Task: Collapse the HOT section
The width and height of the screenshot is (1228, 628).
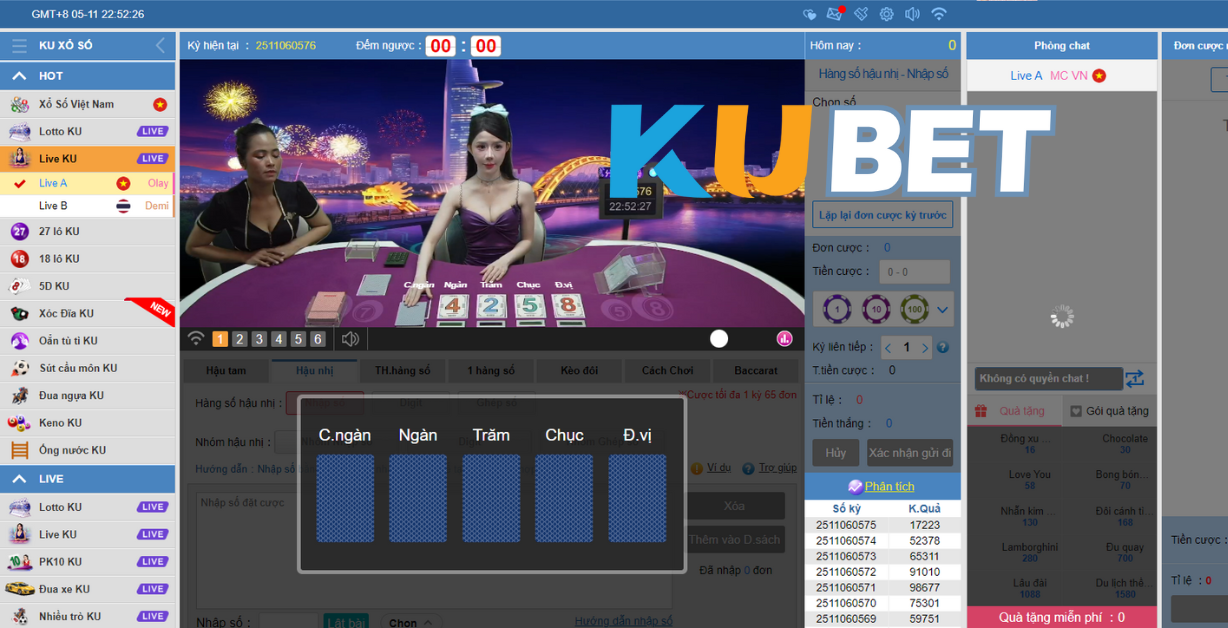Action: (87, 76)
